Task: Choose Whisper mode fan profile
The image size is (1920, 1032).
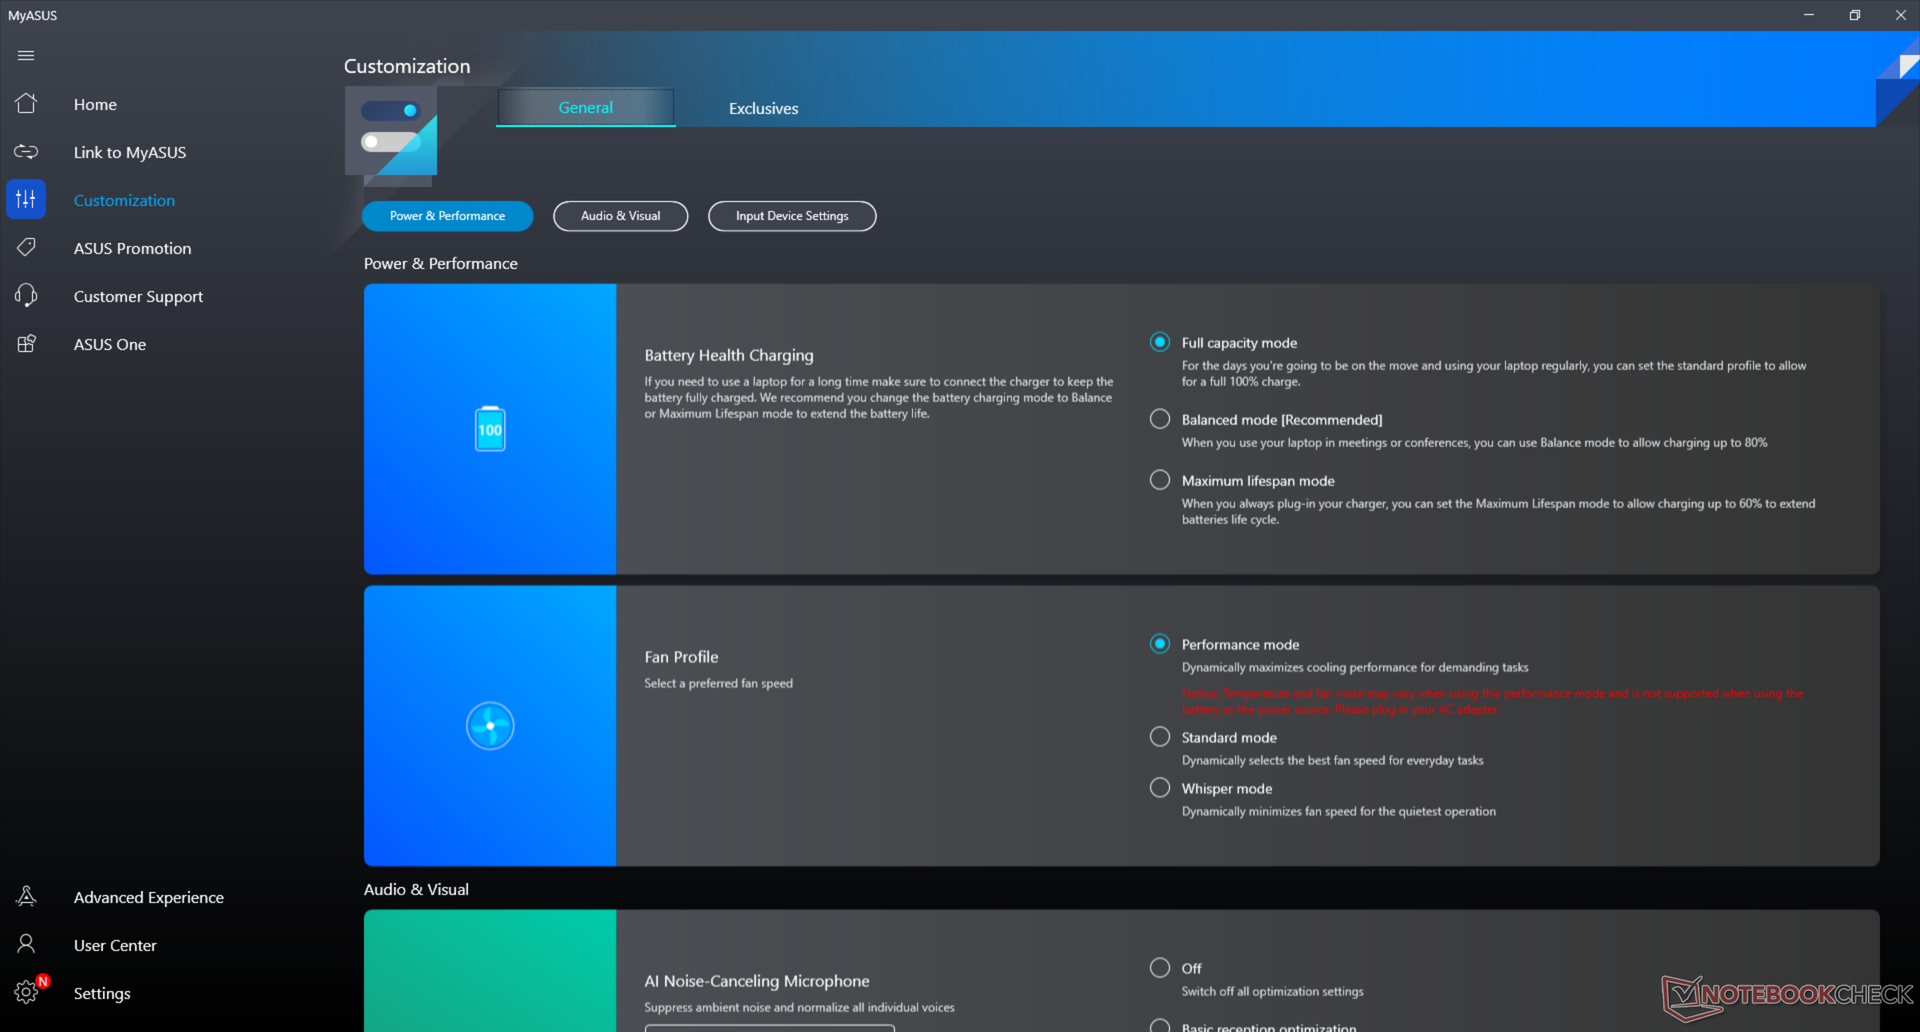Action: [x=1160, y=788]
